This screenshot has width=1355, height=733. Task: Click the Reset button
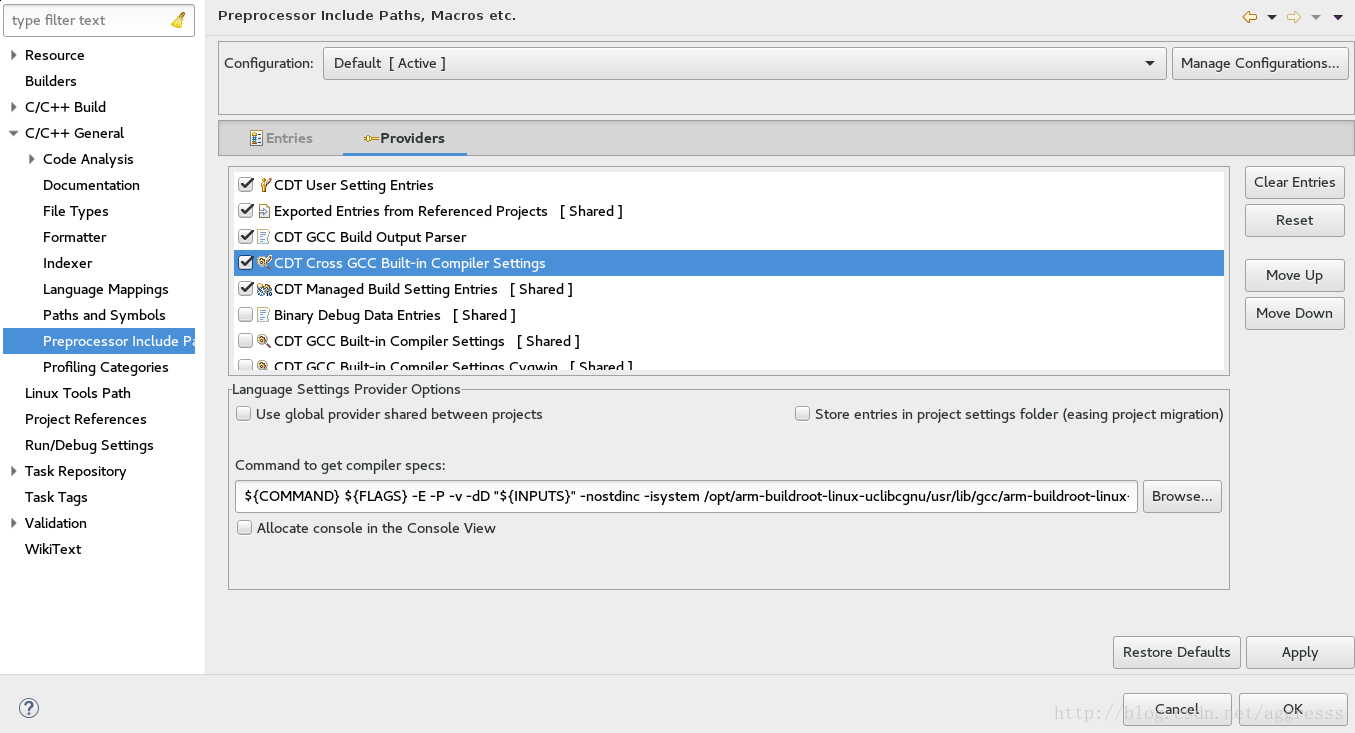pos(1295,220)
